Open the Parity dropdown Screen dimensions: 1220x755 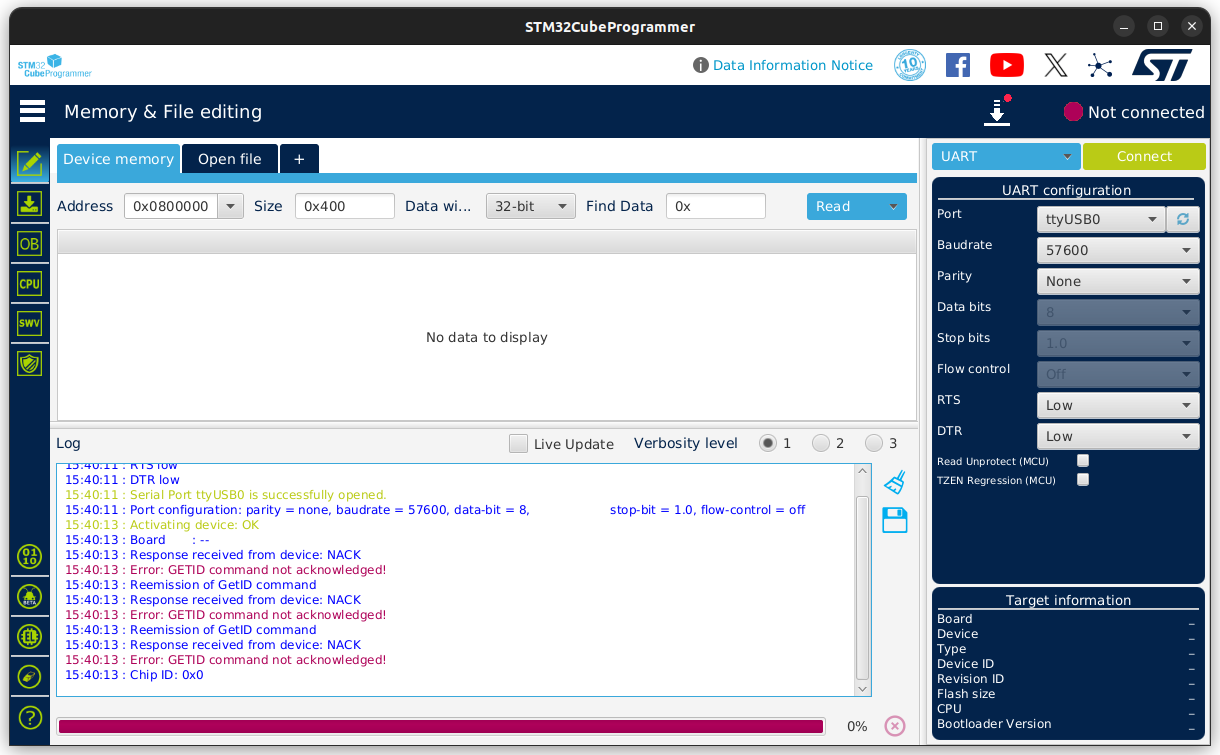point(1118,281)
